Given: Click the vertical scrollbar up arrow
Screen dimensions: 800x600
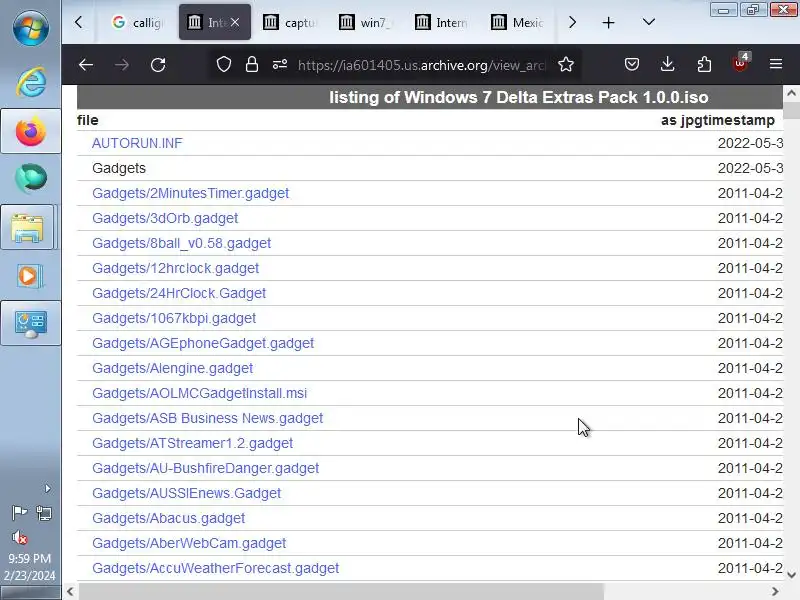Looking at the screenshot, I should point(791,93).
